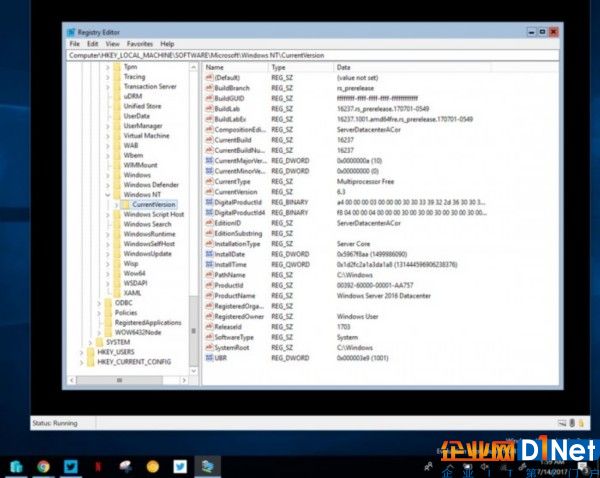Expand the HKEY_CURRENT_CONFIG hive
This screenshot has height=478, width=600.
82,362
